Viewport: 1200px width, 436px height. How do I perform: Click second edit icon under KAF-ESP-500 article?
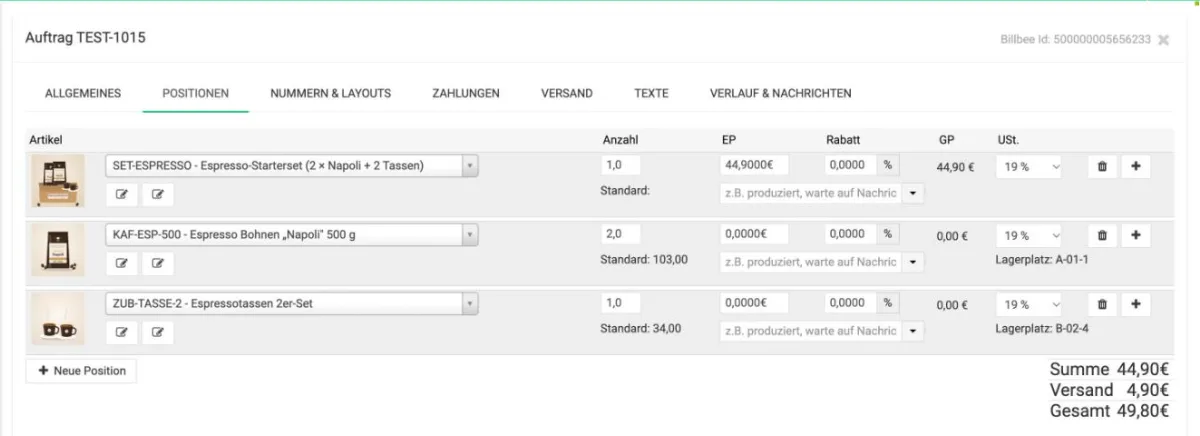pos(157,264)
